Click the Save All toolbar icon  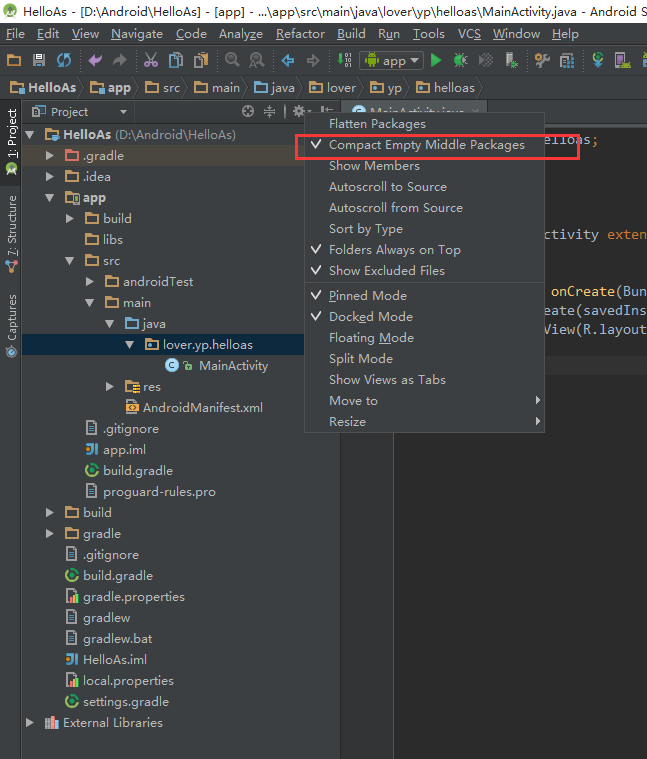coord(39,61)
